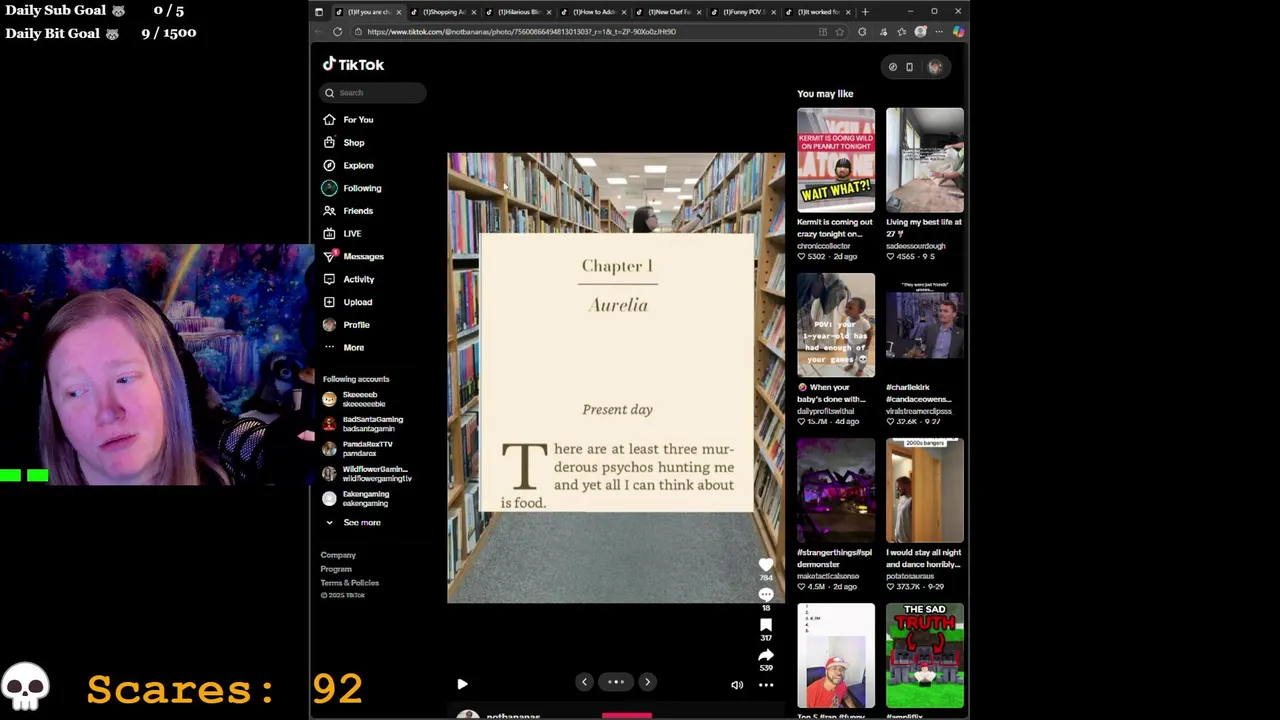The height and width of the screenshot is (720, 1280).
Task: Switch to the It worked for browser tab
Action: point(819,12)
